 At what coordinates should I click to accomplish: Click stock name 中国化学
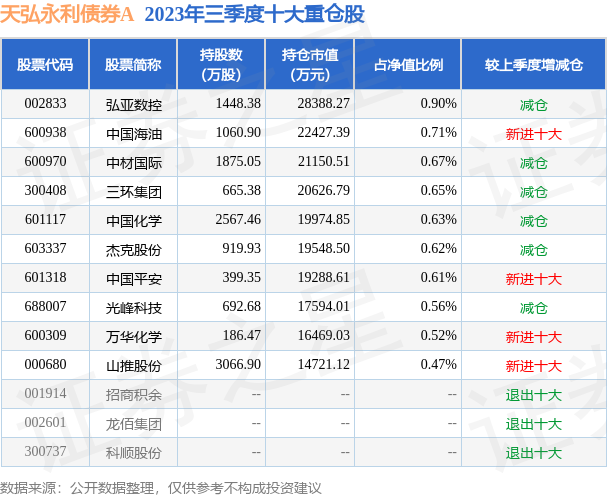(x=134, y=221)
